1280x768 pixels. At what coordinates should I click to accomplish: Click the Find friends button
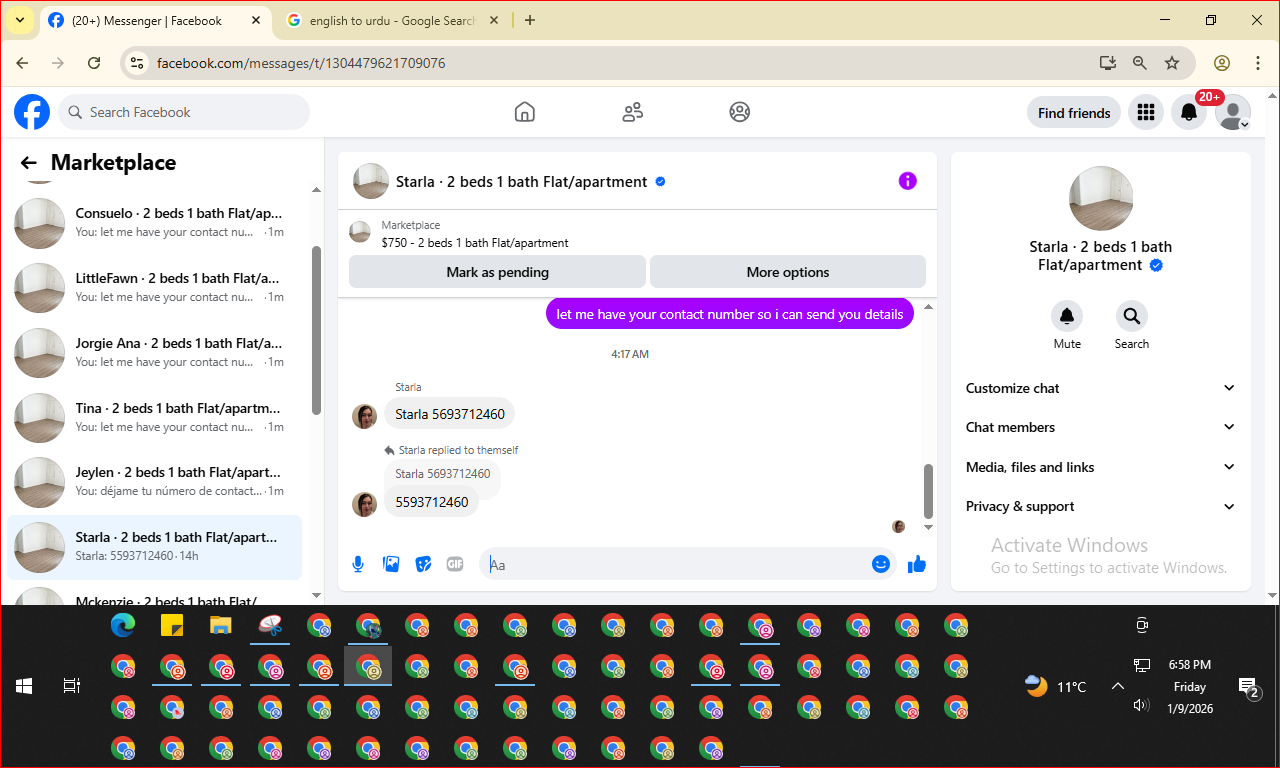pyautogui.click(x=1074, y=113)
